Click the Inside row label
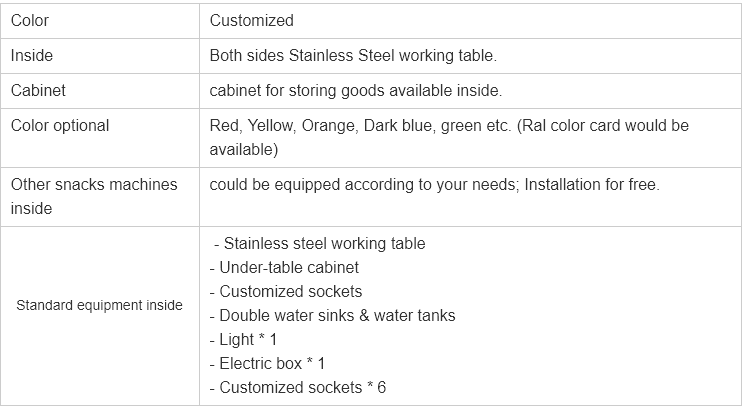The height and width of the screenshot is (407, 742). [32, 55]
